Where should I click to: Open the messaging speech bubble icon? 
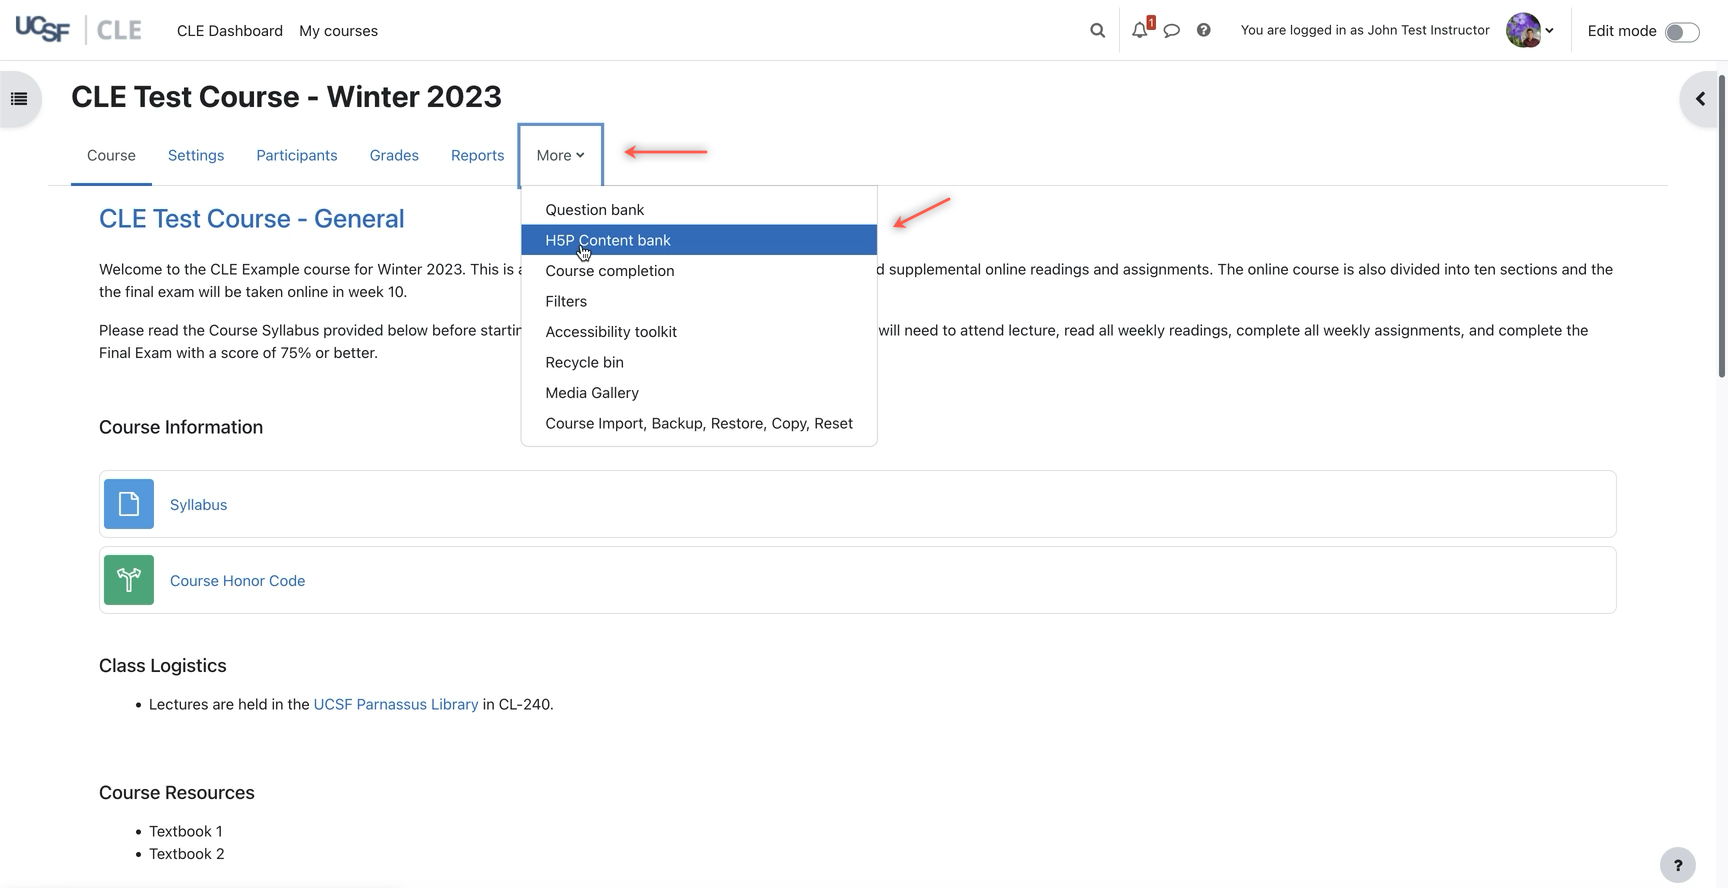(1172, 30)
